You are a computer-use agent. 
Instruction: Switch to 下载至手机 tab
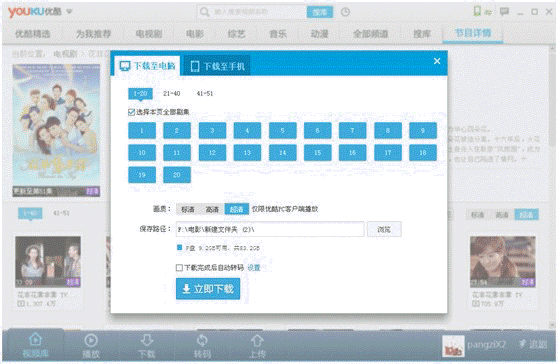217,66
